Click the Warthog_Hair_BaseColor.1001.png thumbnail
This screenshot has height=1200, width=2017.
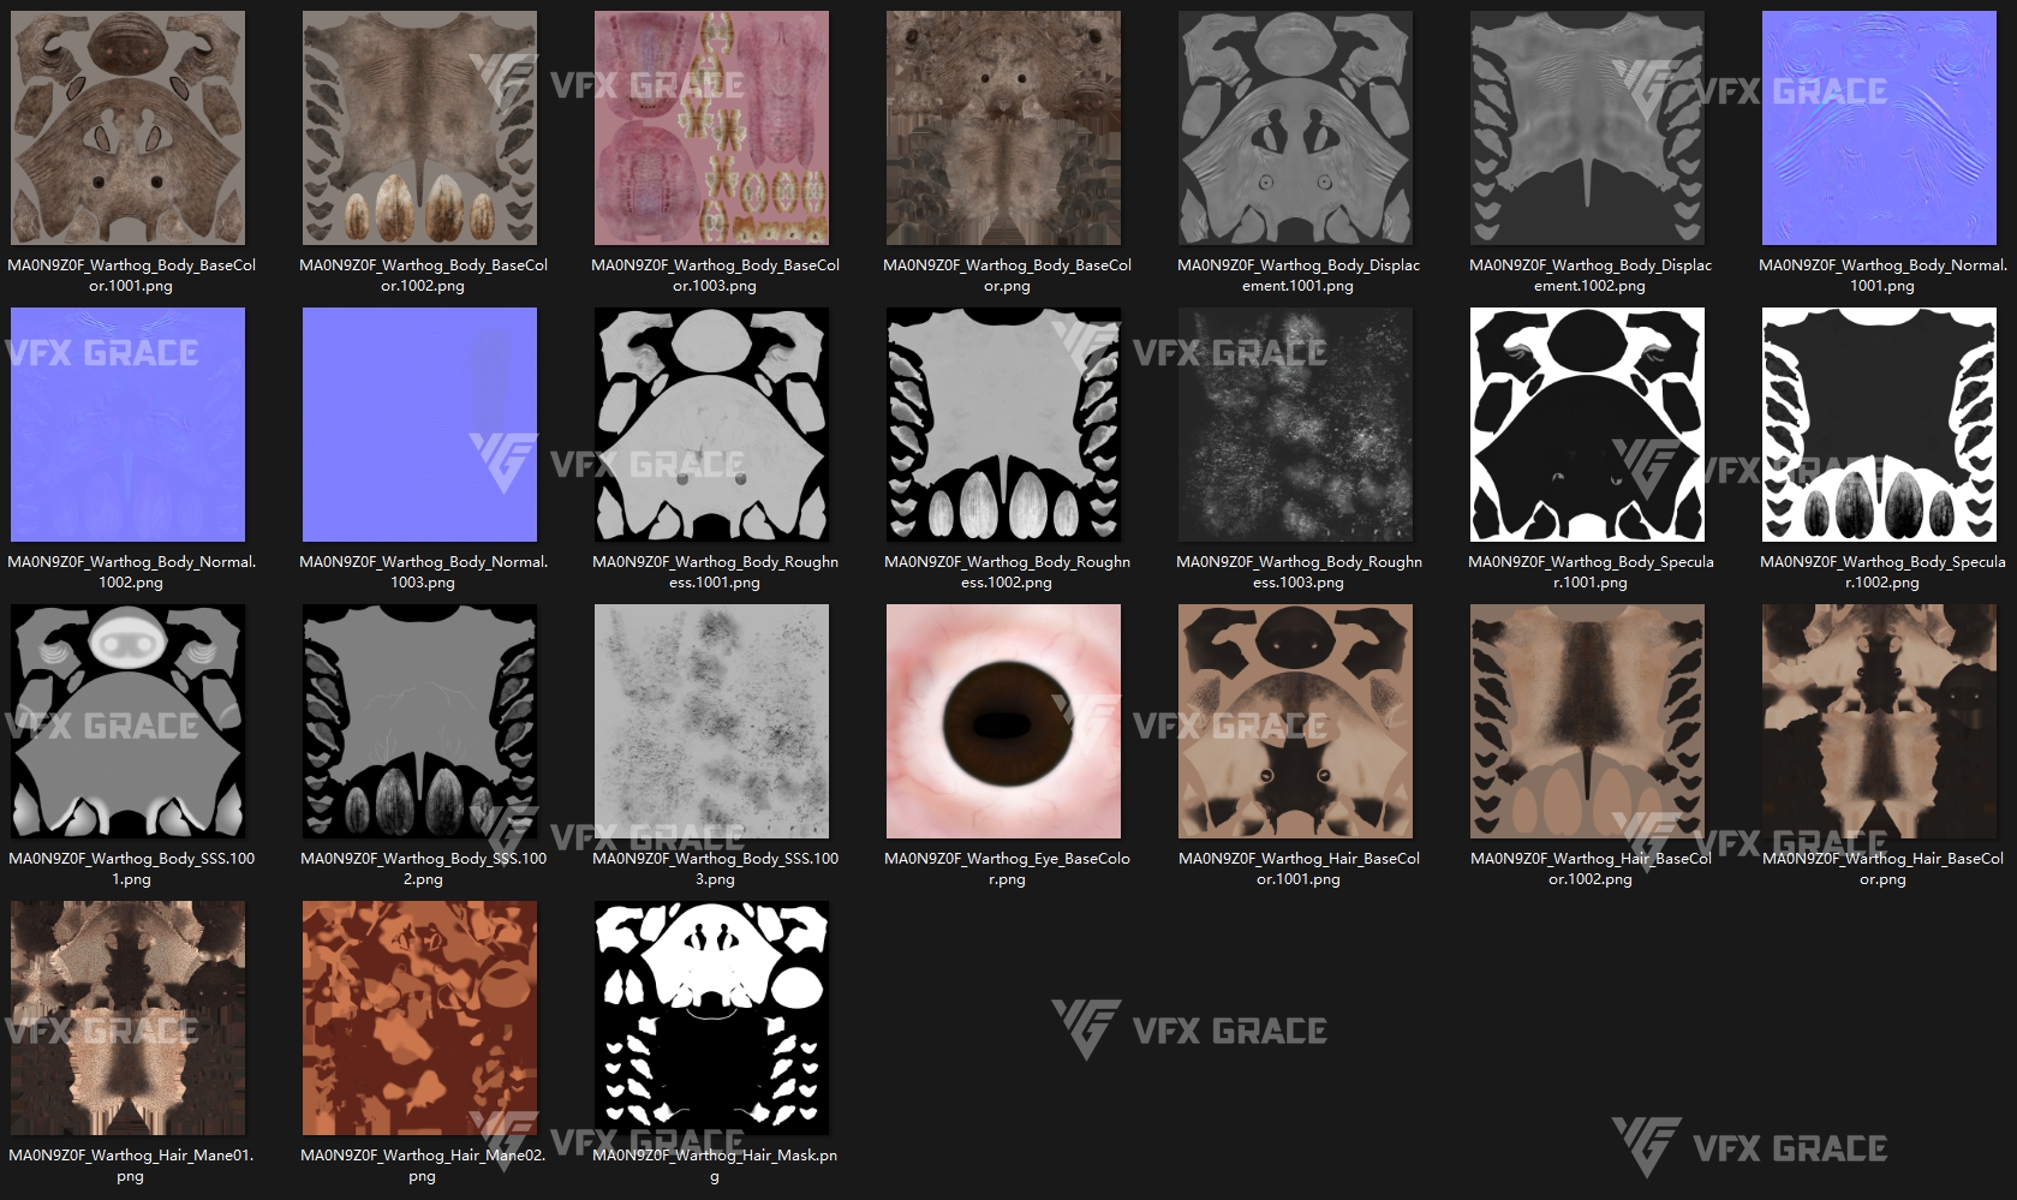(1295, 721)
